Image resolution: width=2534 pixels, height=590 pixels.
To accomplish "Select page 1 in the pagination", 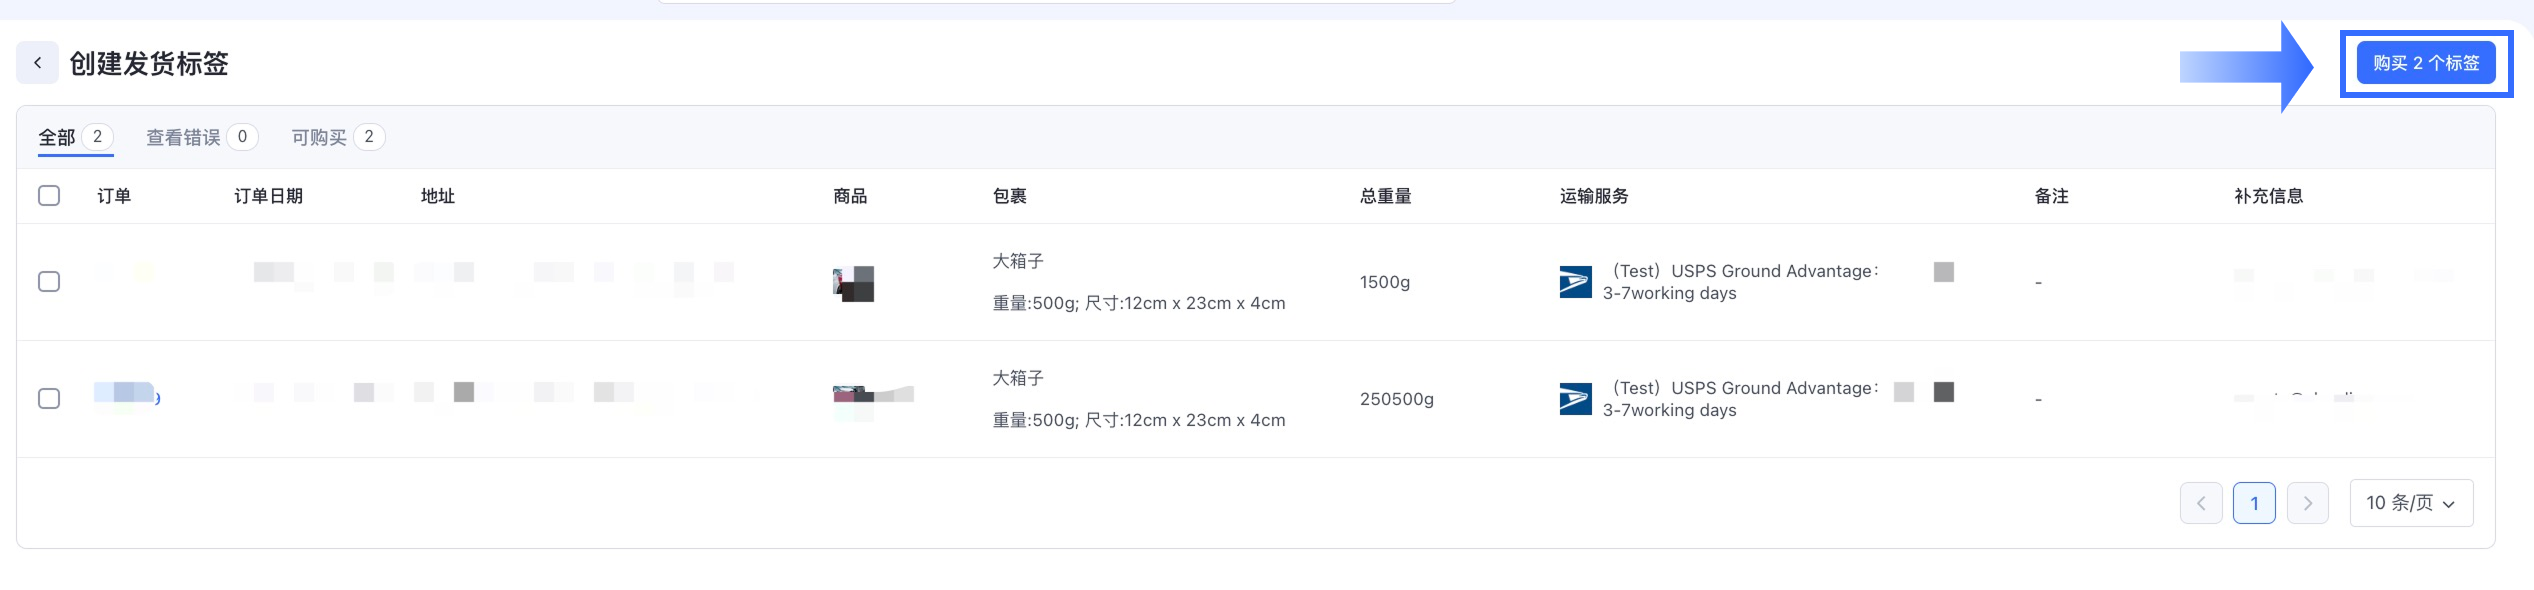I will point(2255,502).
